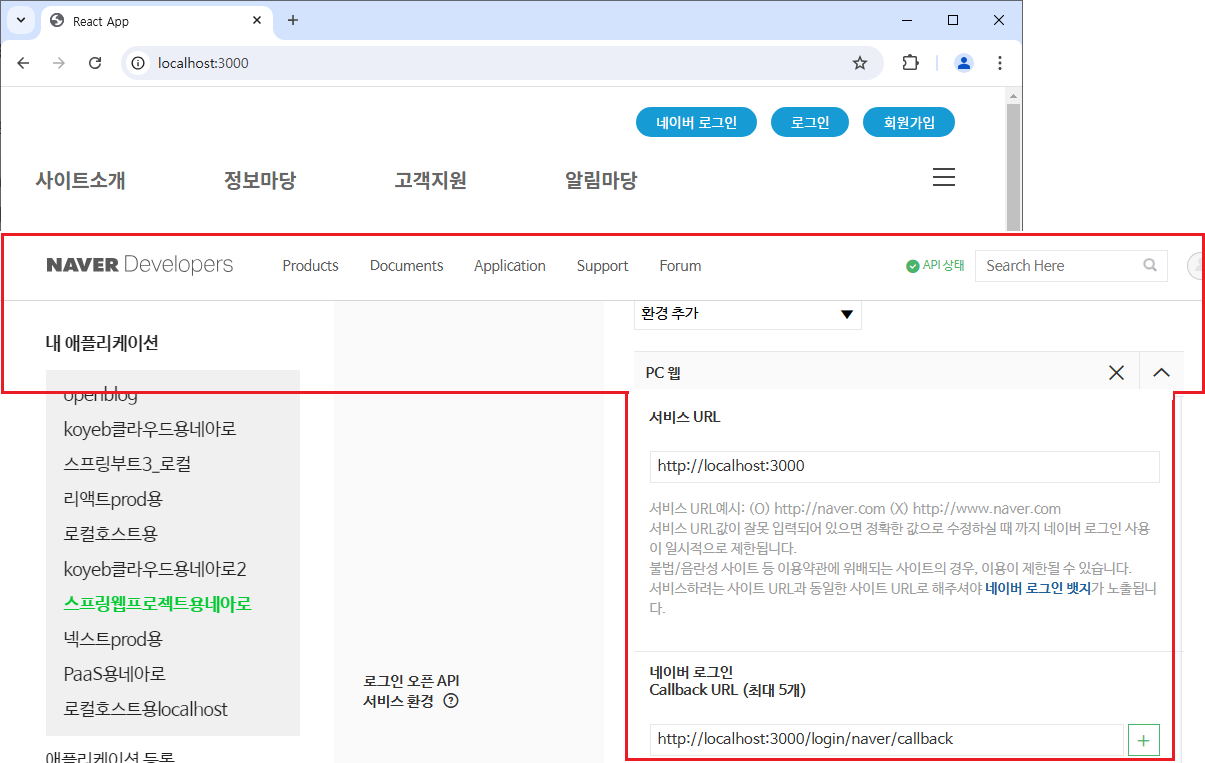Open the hamburger menu icon
The image size is (1205, 763).
944,178
